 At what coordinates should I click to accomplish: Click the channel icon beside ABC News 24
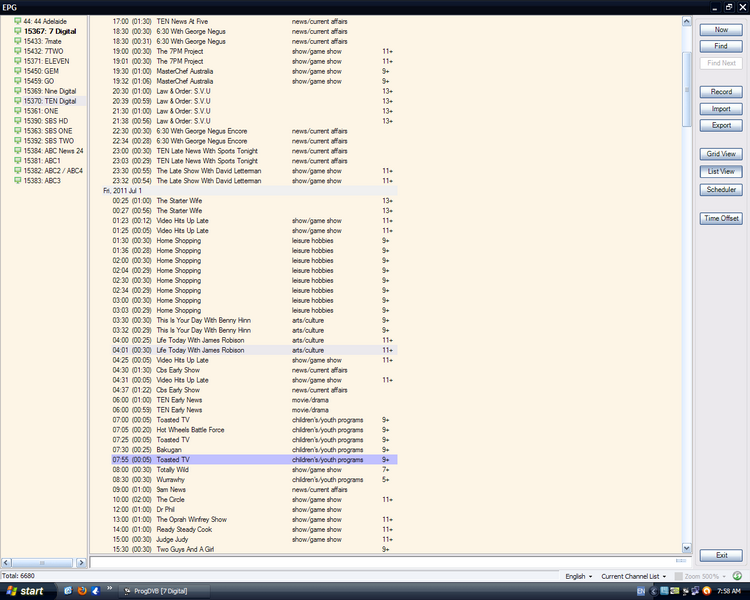tap(17, 151)
